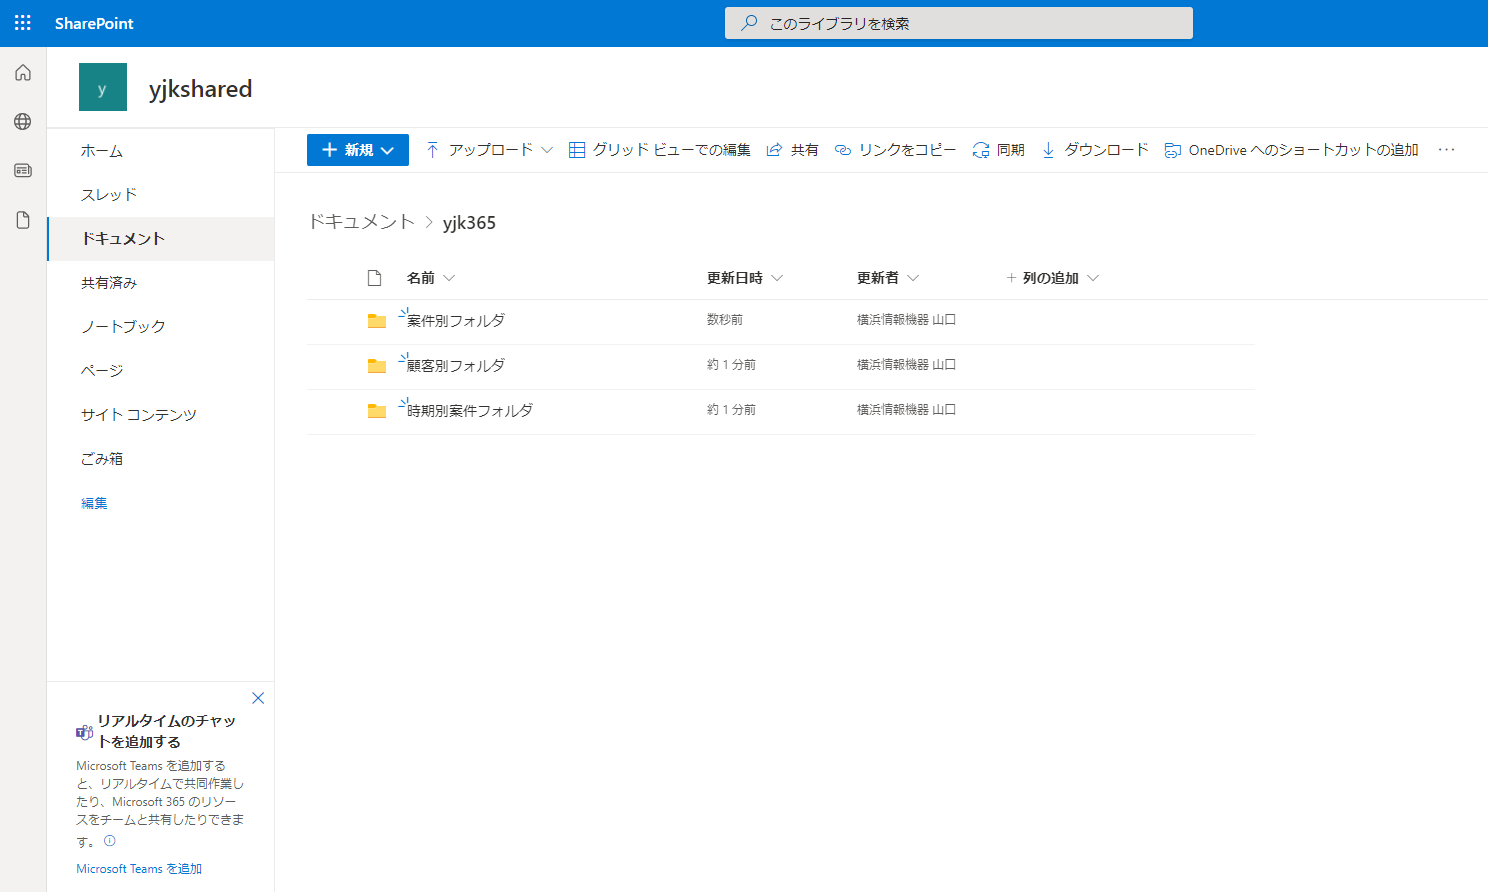Screen dimensions: 1488x892
Task: Click the library search box
Action: pyautogui.click(x=958, y=23)
